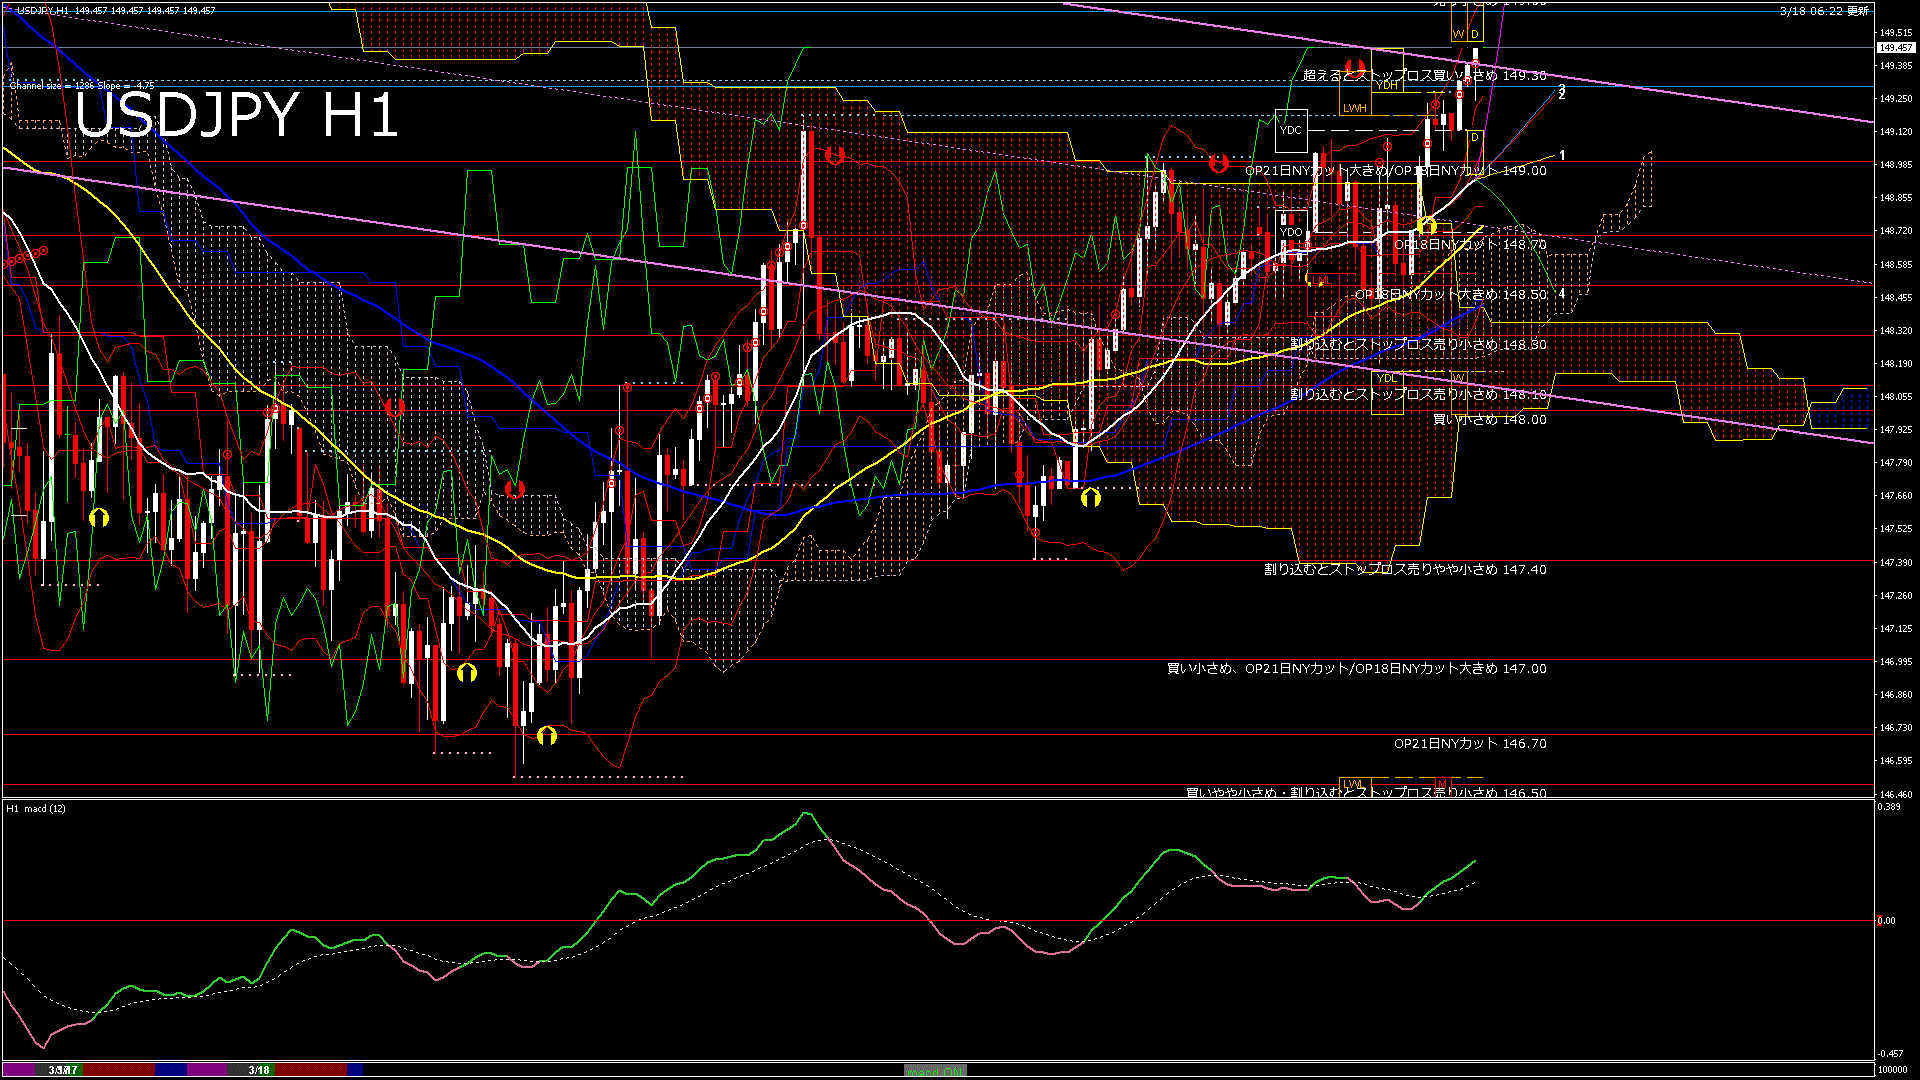Click the orange LWH label box
1920x1080 pixels.
[1354, 108]
